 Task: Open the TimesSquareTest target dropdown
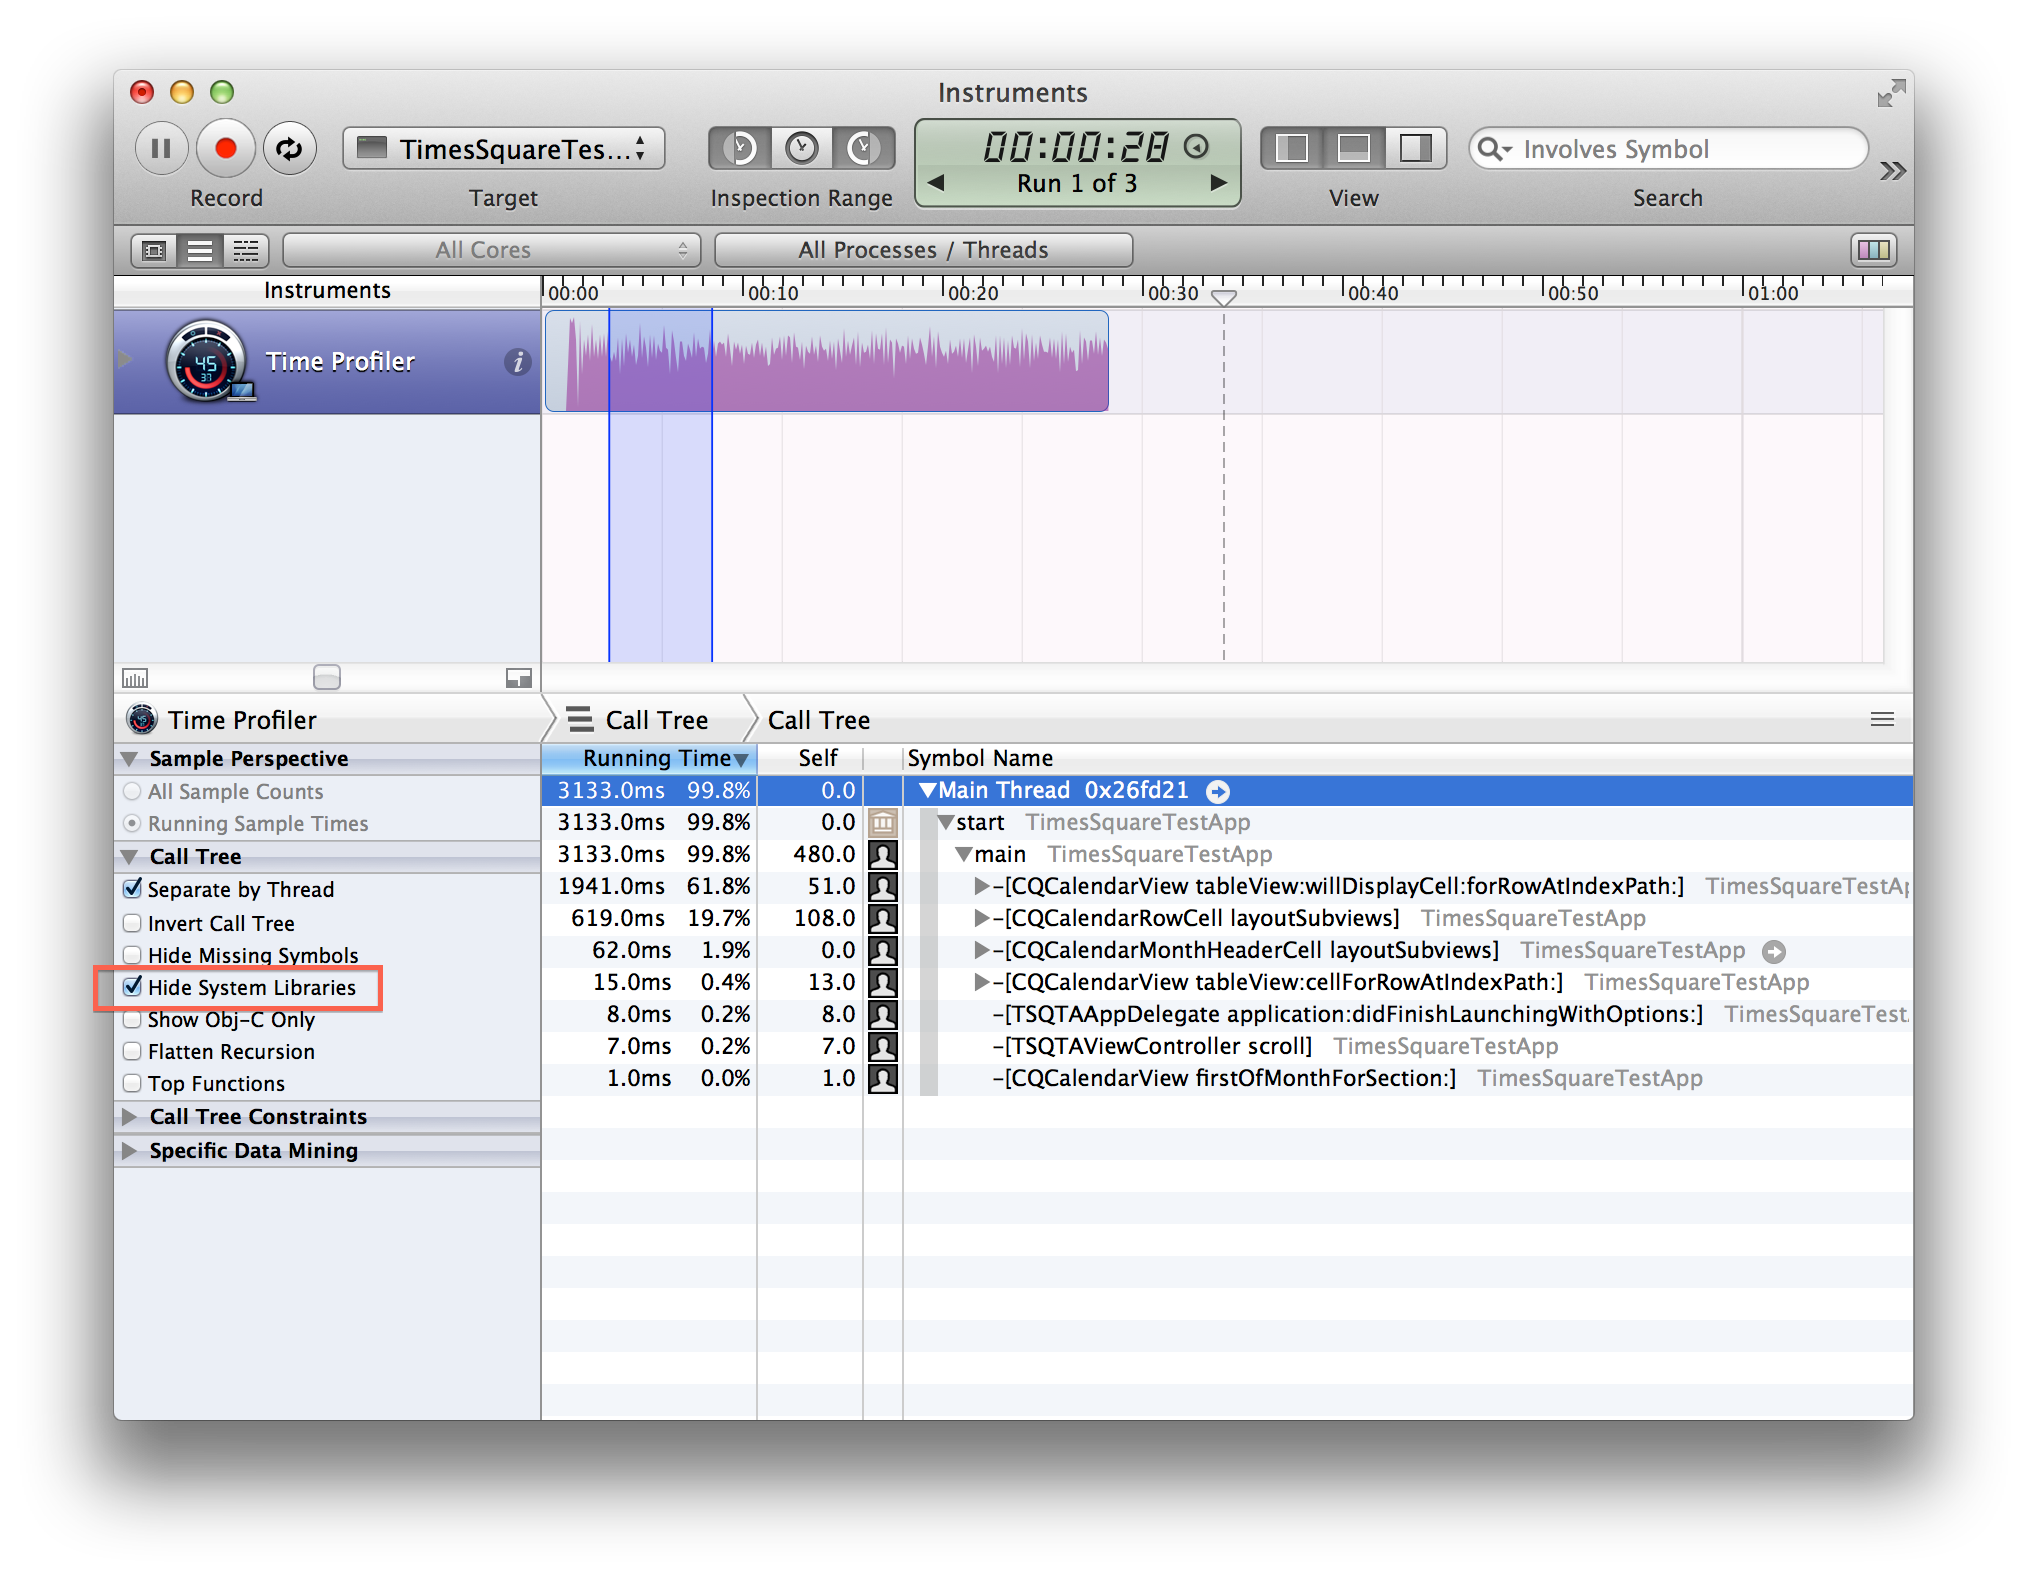click(504, 149)
